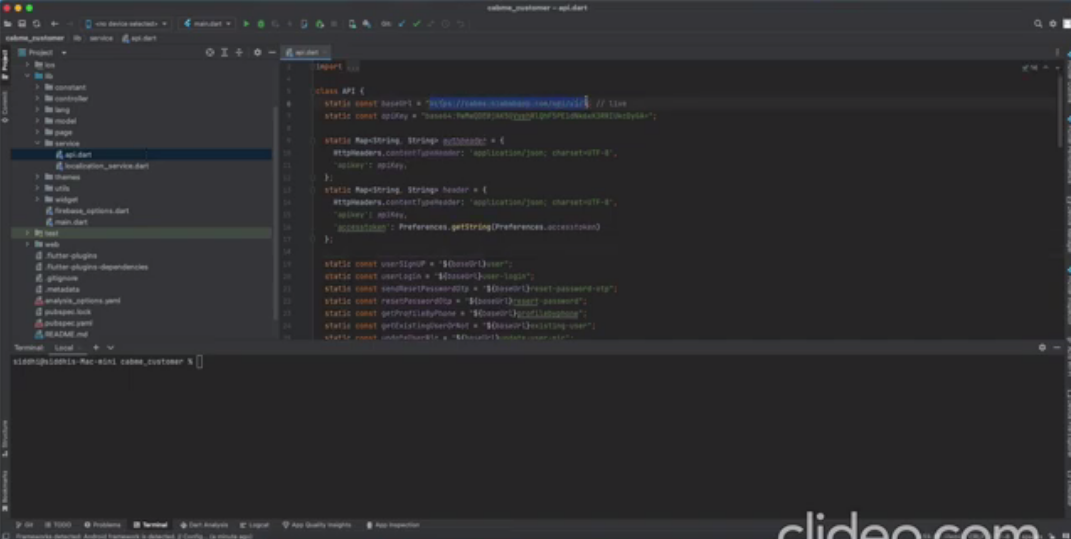Open the Logcat tool window

pos(254,525)
